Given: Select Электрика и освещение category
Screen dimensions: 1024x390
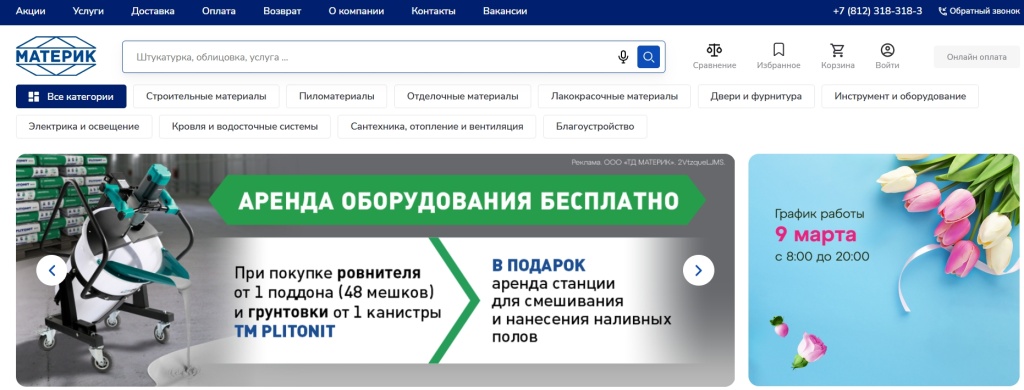Looking at the screenshot, I should (84, 127).
